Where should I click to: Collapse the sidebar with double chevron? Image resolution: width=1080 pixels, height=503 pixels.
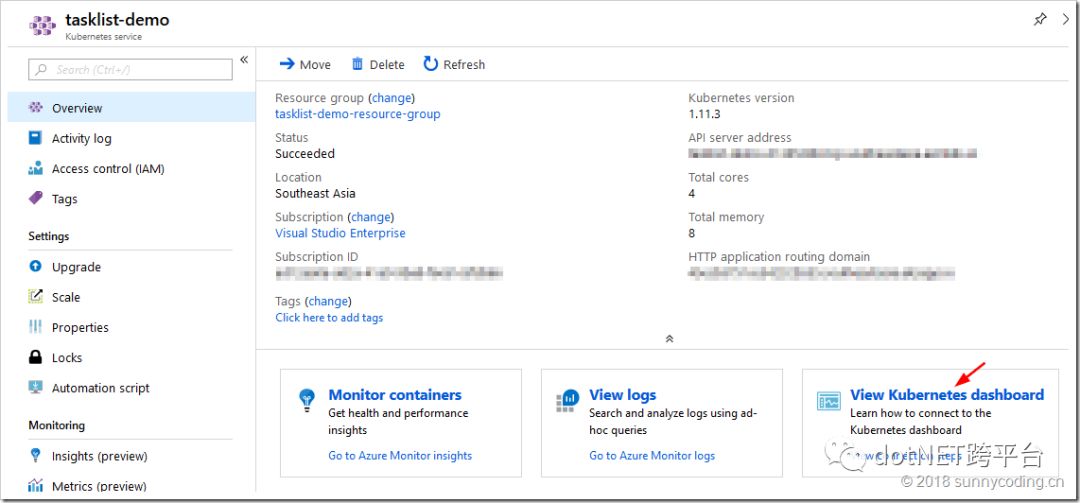(x=244, y=60)
